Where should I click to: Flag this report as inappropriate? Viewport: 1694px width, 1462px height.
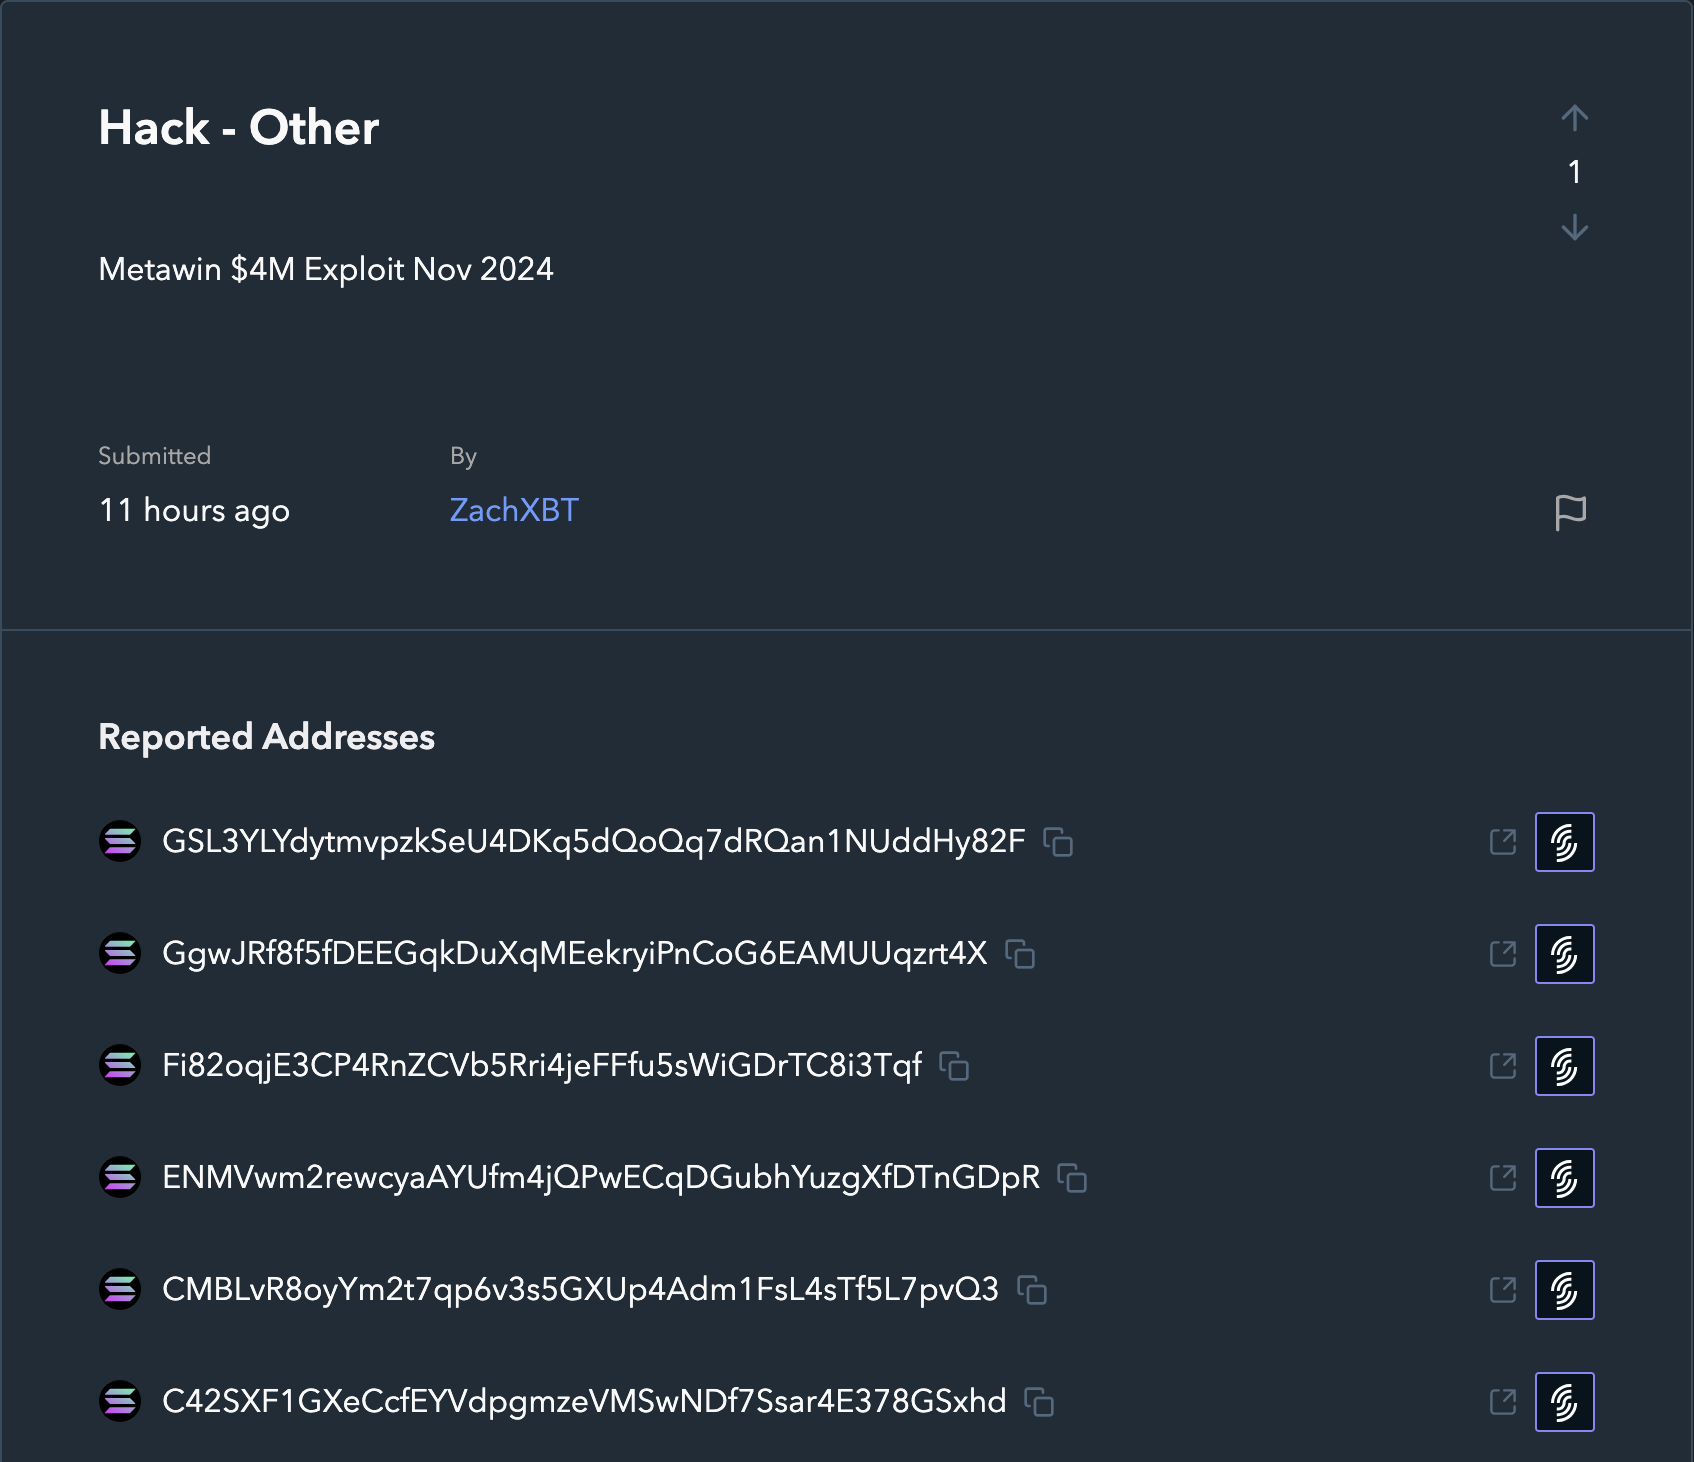pos(1570,512)
